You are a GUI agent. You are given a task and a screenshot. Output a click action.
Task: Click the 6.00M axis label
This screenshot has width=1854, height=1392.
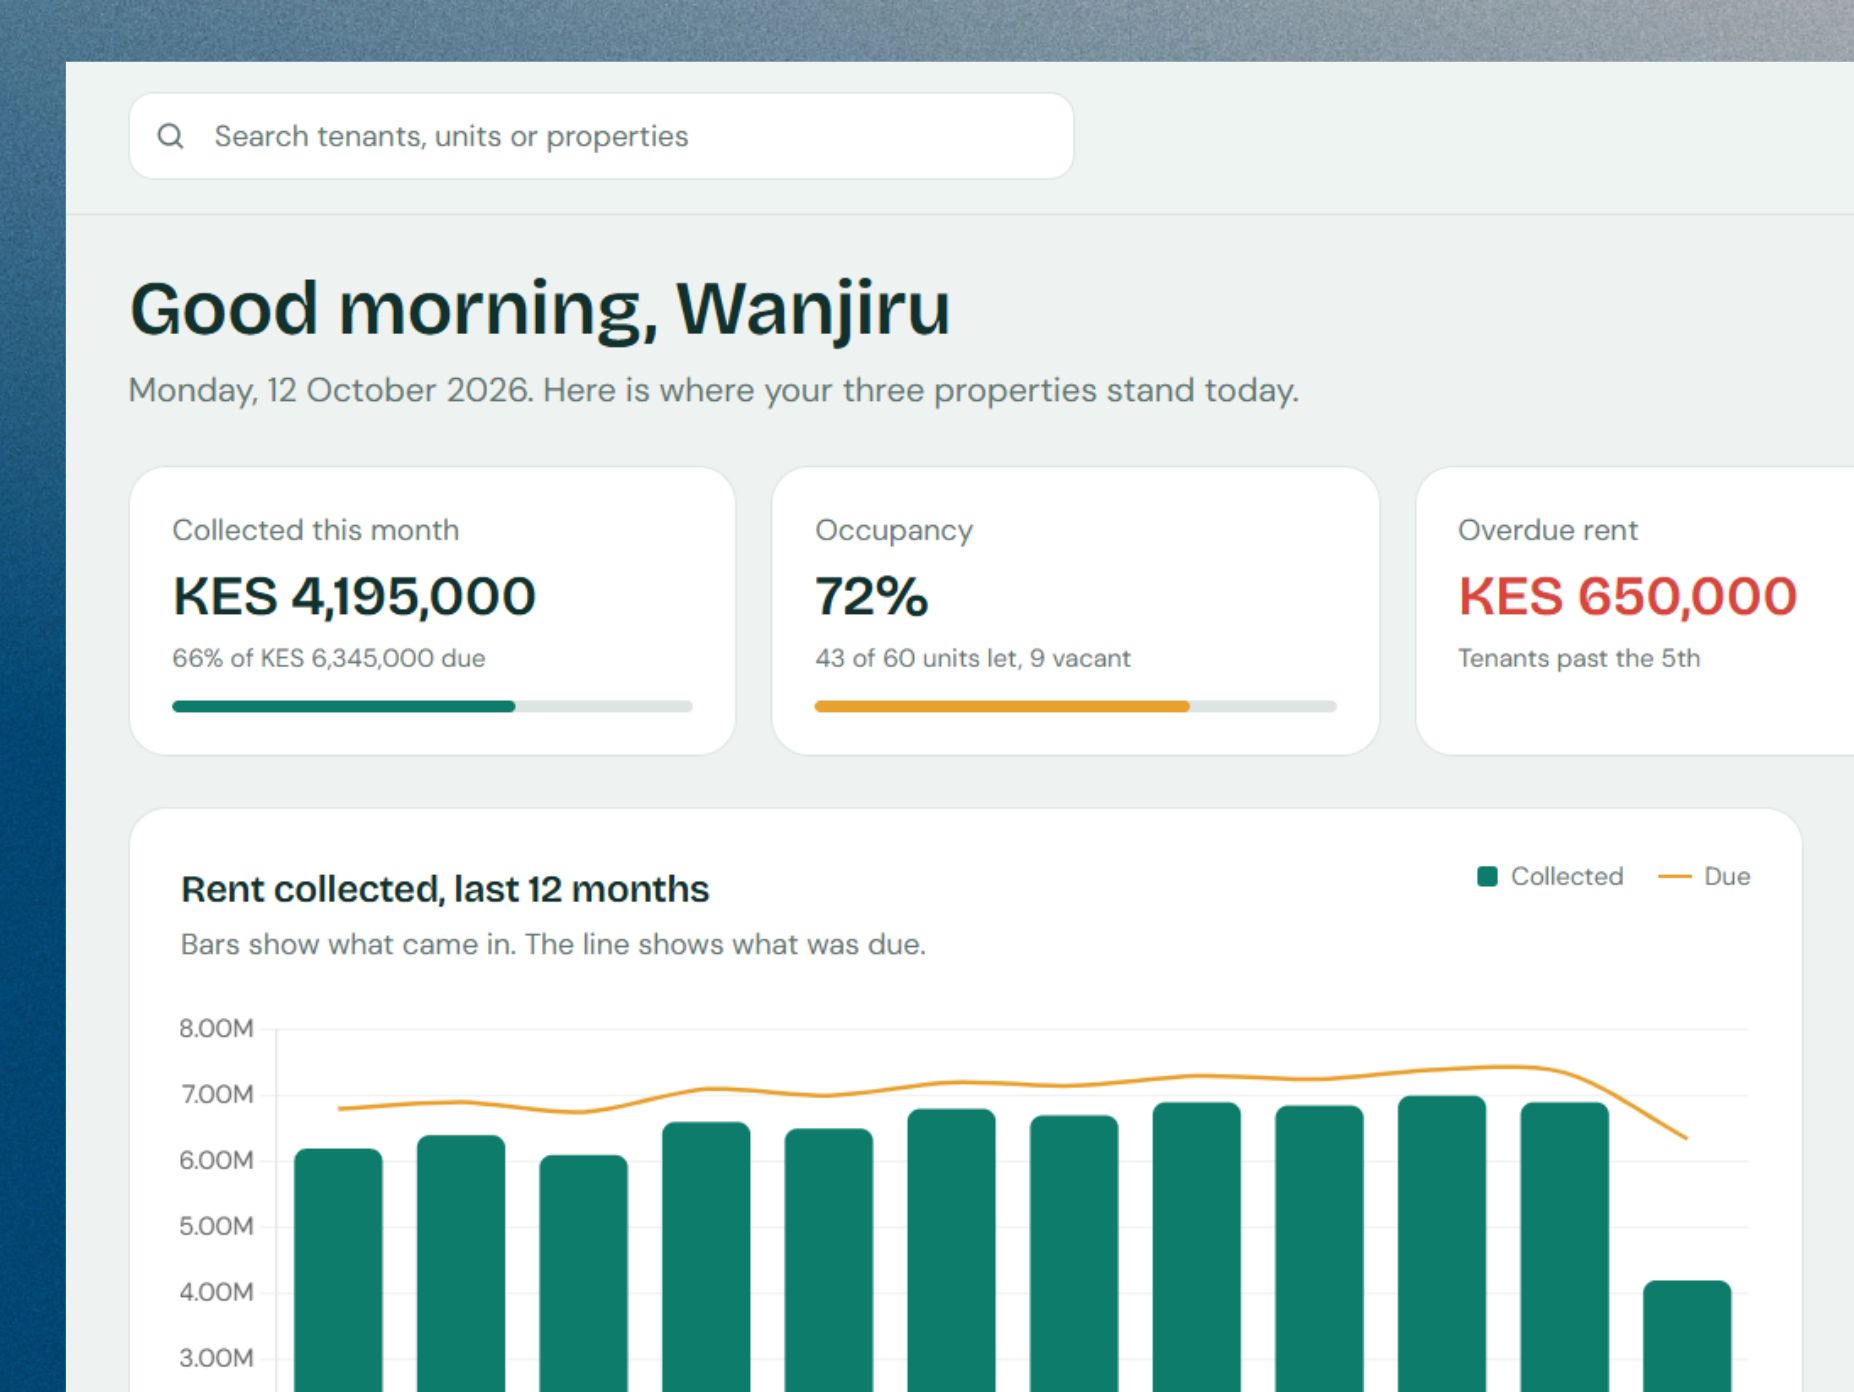tap(216, 1161)
